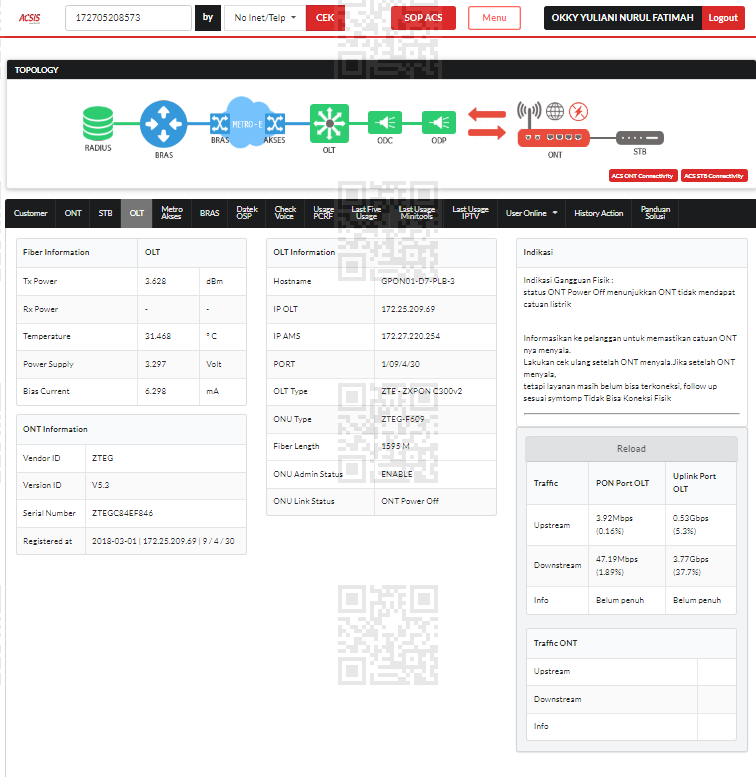Switch to the STB tab
Image resolution: width=756 pixels, height=777 pixels.
(x=105, y=213)
